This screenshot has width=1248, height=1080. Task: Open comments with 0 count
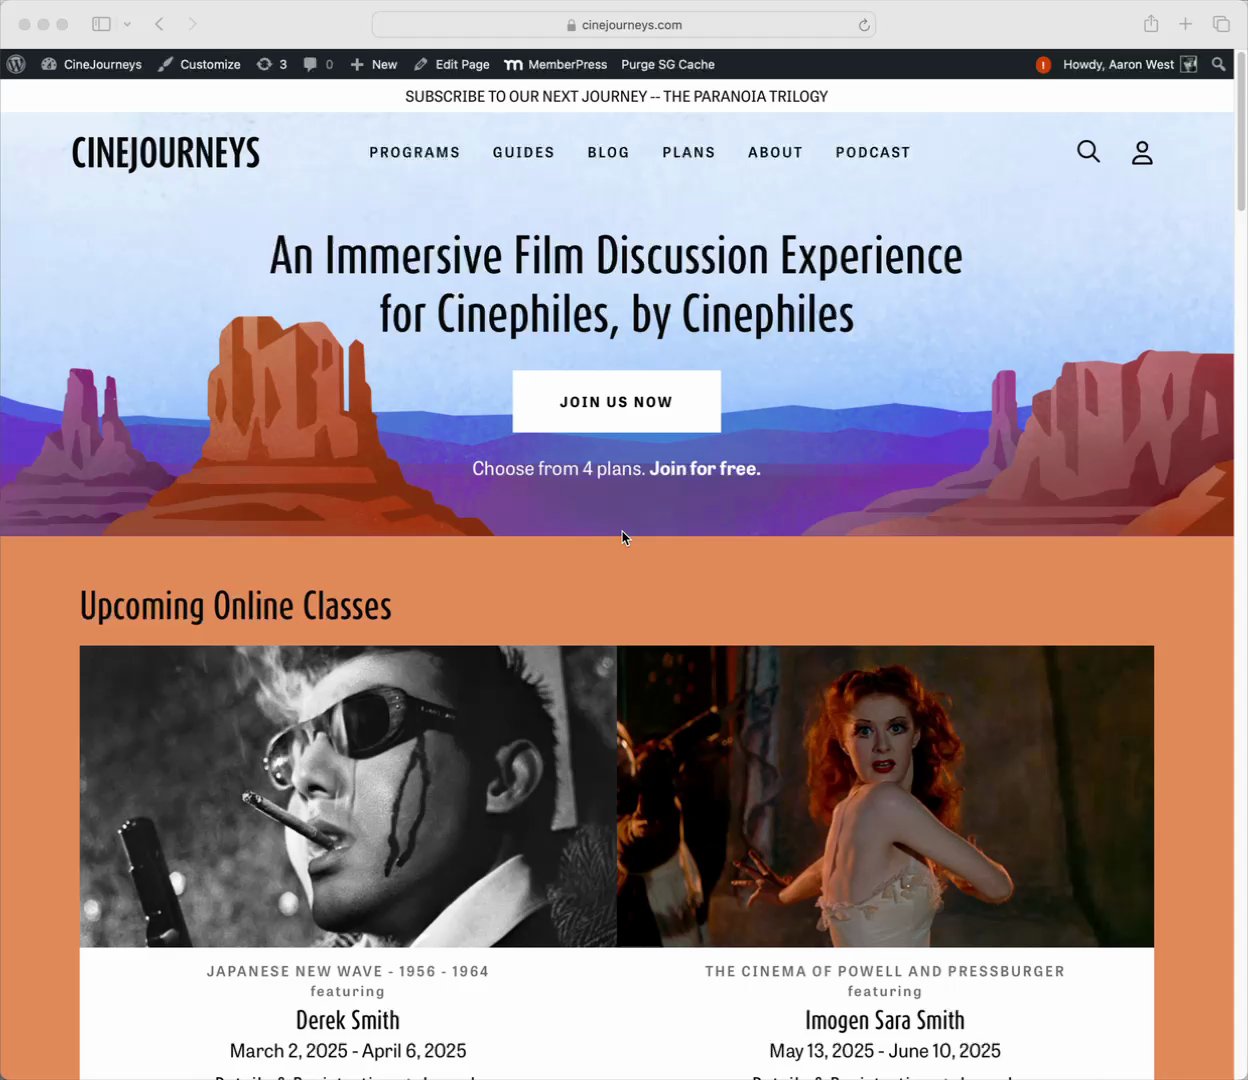(318, 64)
